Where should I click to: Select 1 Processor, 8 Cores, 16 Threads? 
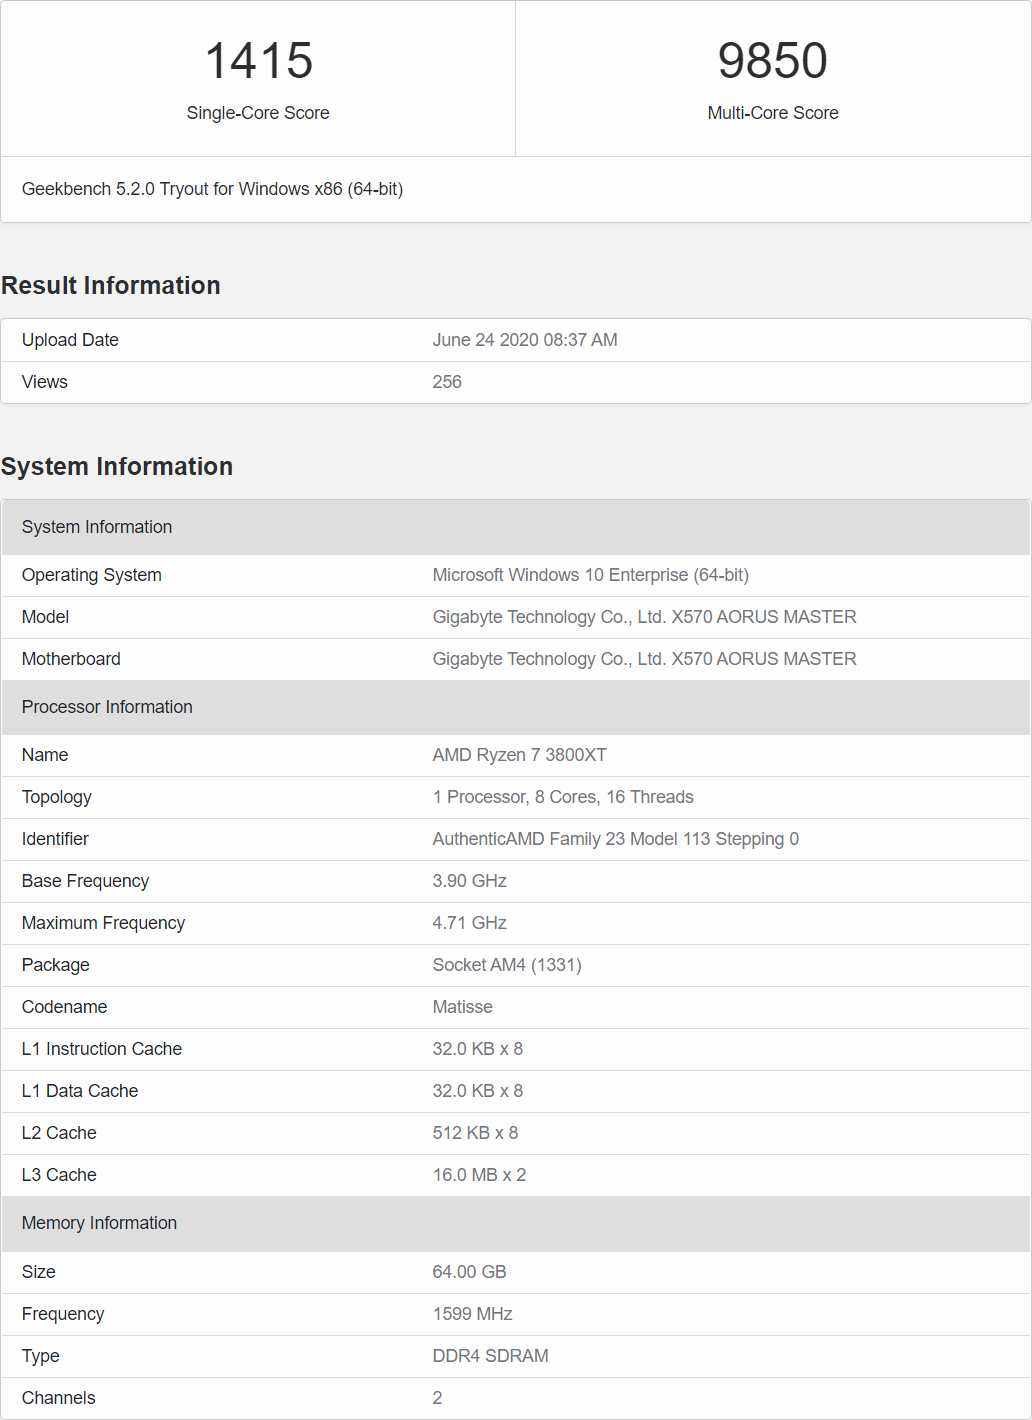(x=563, y=797)
